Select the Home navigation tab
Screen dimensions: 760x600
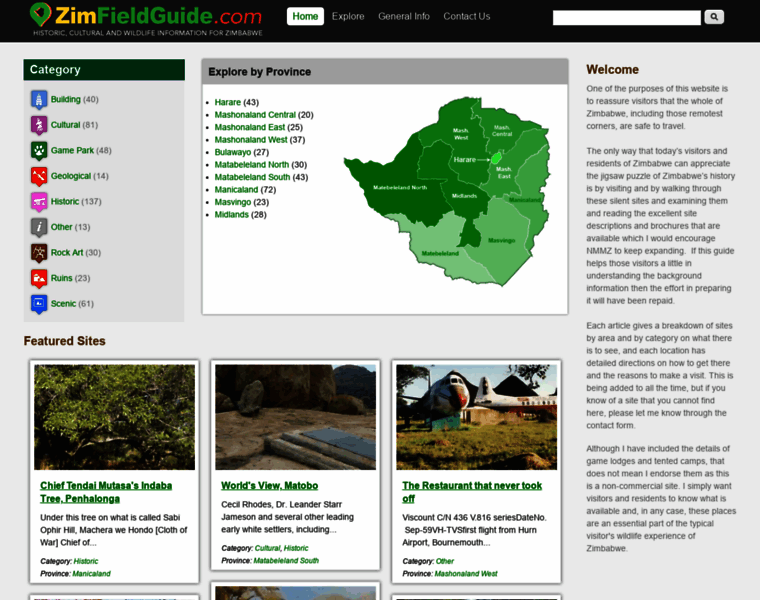click(x=305, y=16)
